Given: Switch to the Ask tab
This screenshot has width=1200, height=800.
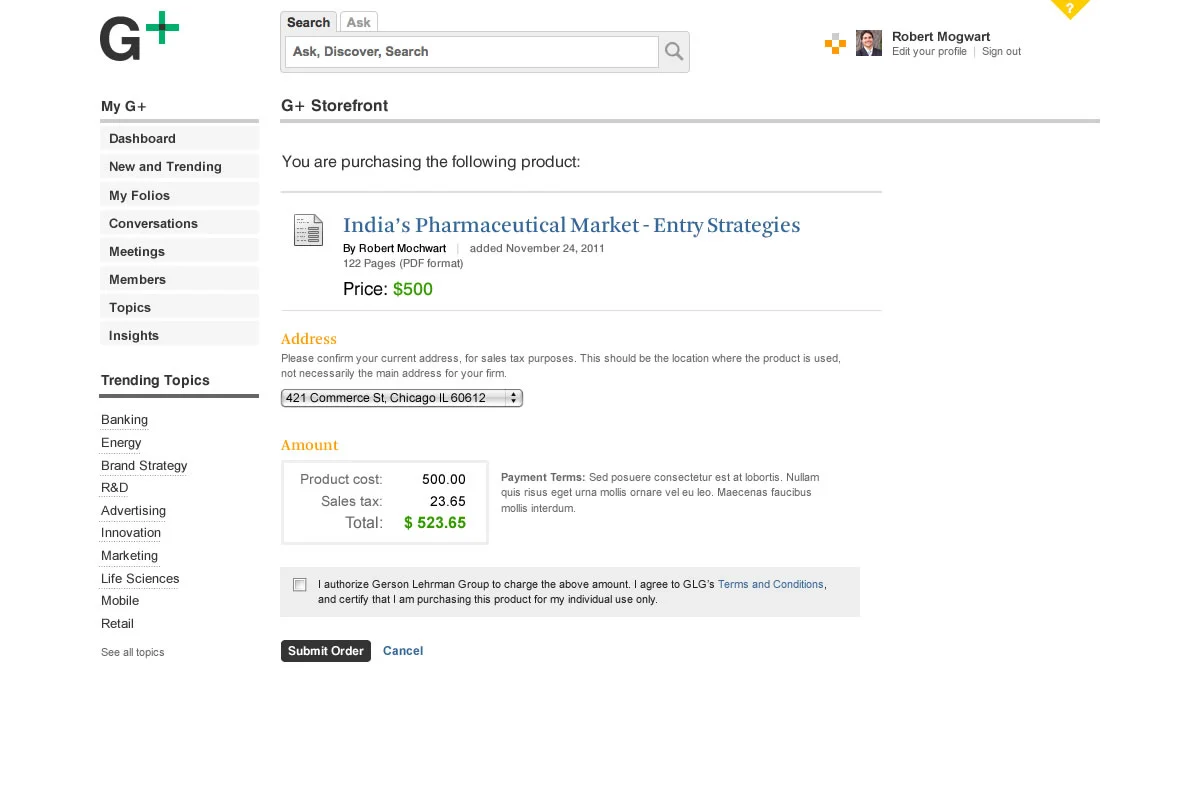Looking at the screenshot, I should click(359, 22).
